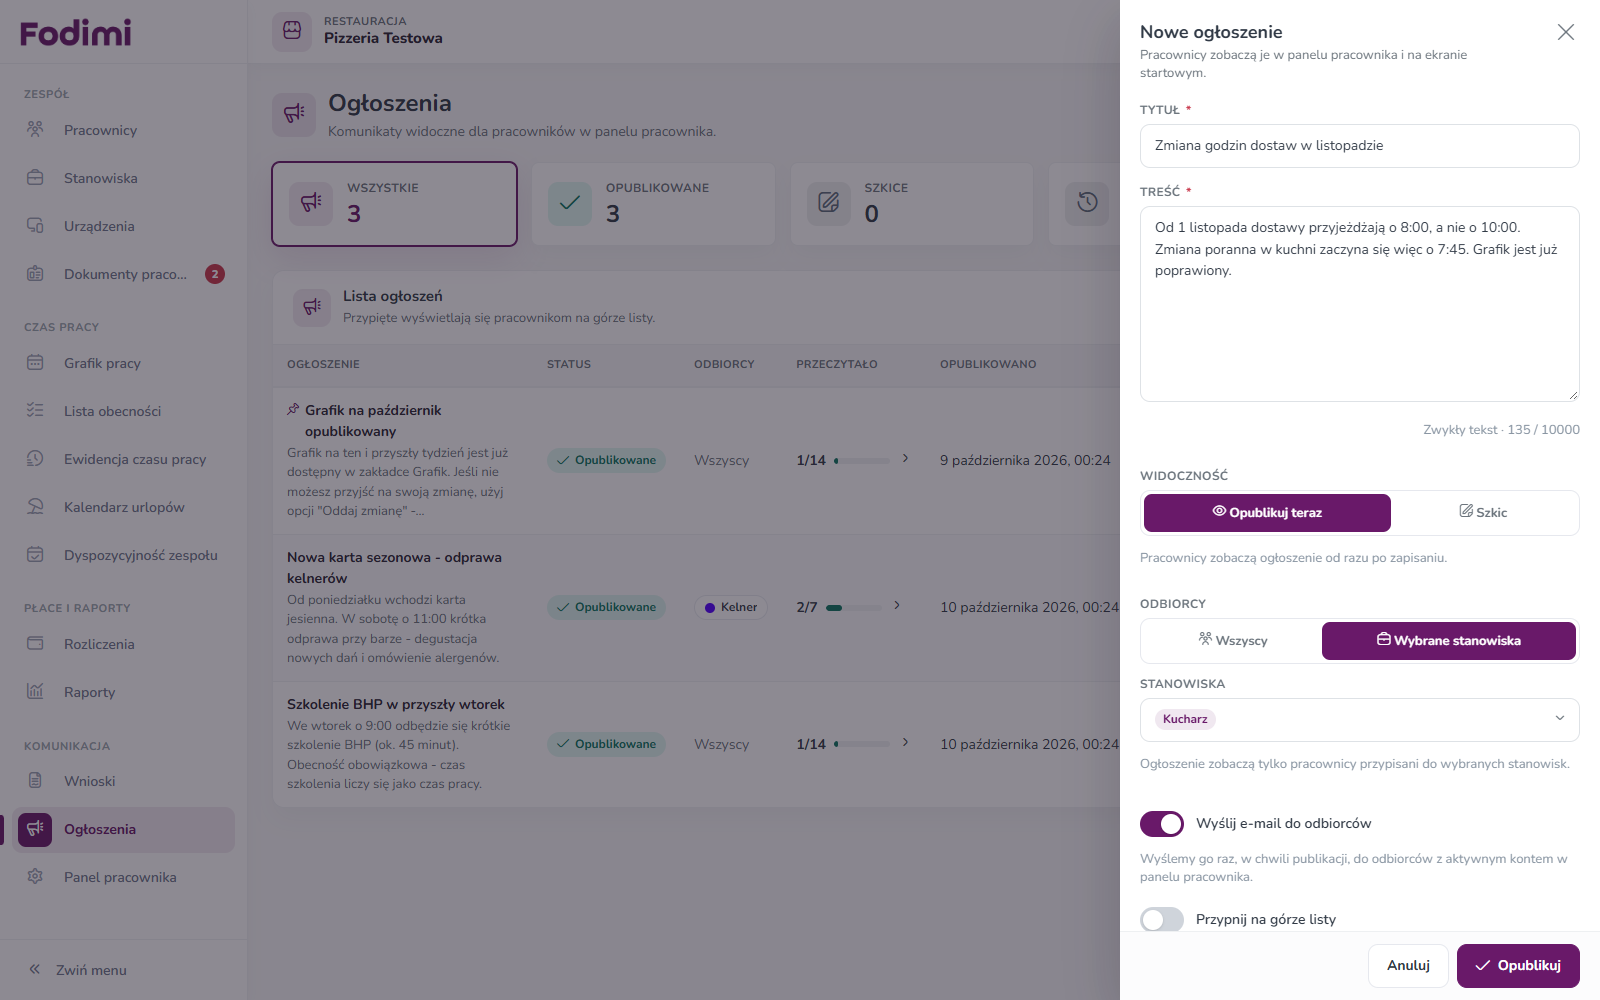Expand the Stanowiska dropdown with Kucharz
Screen dimensions: 1600x1000
1360,720
